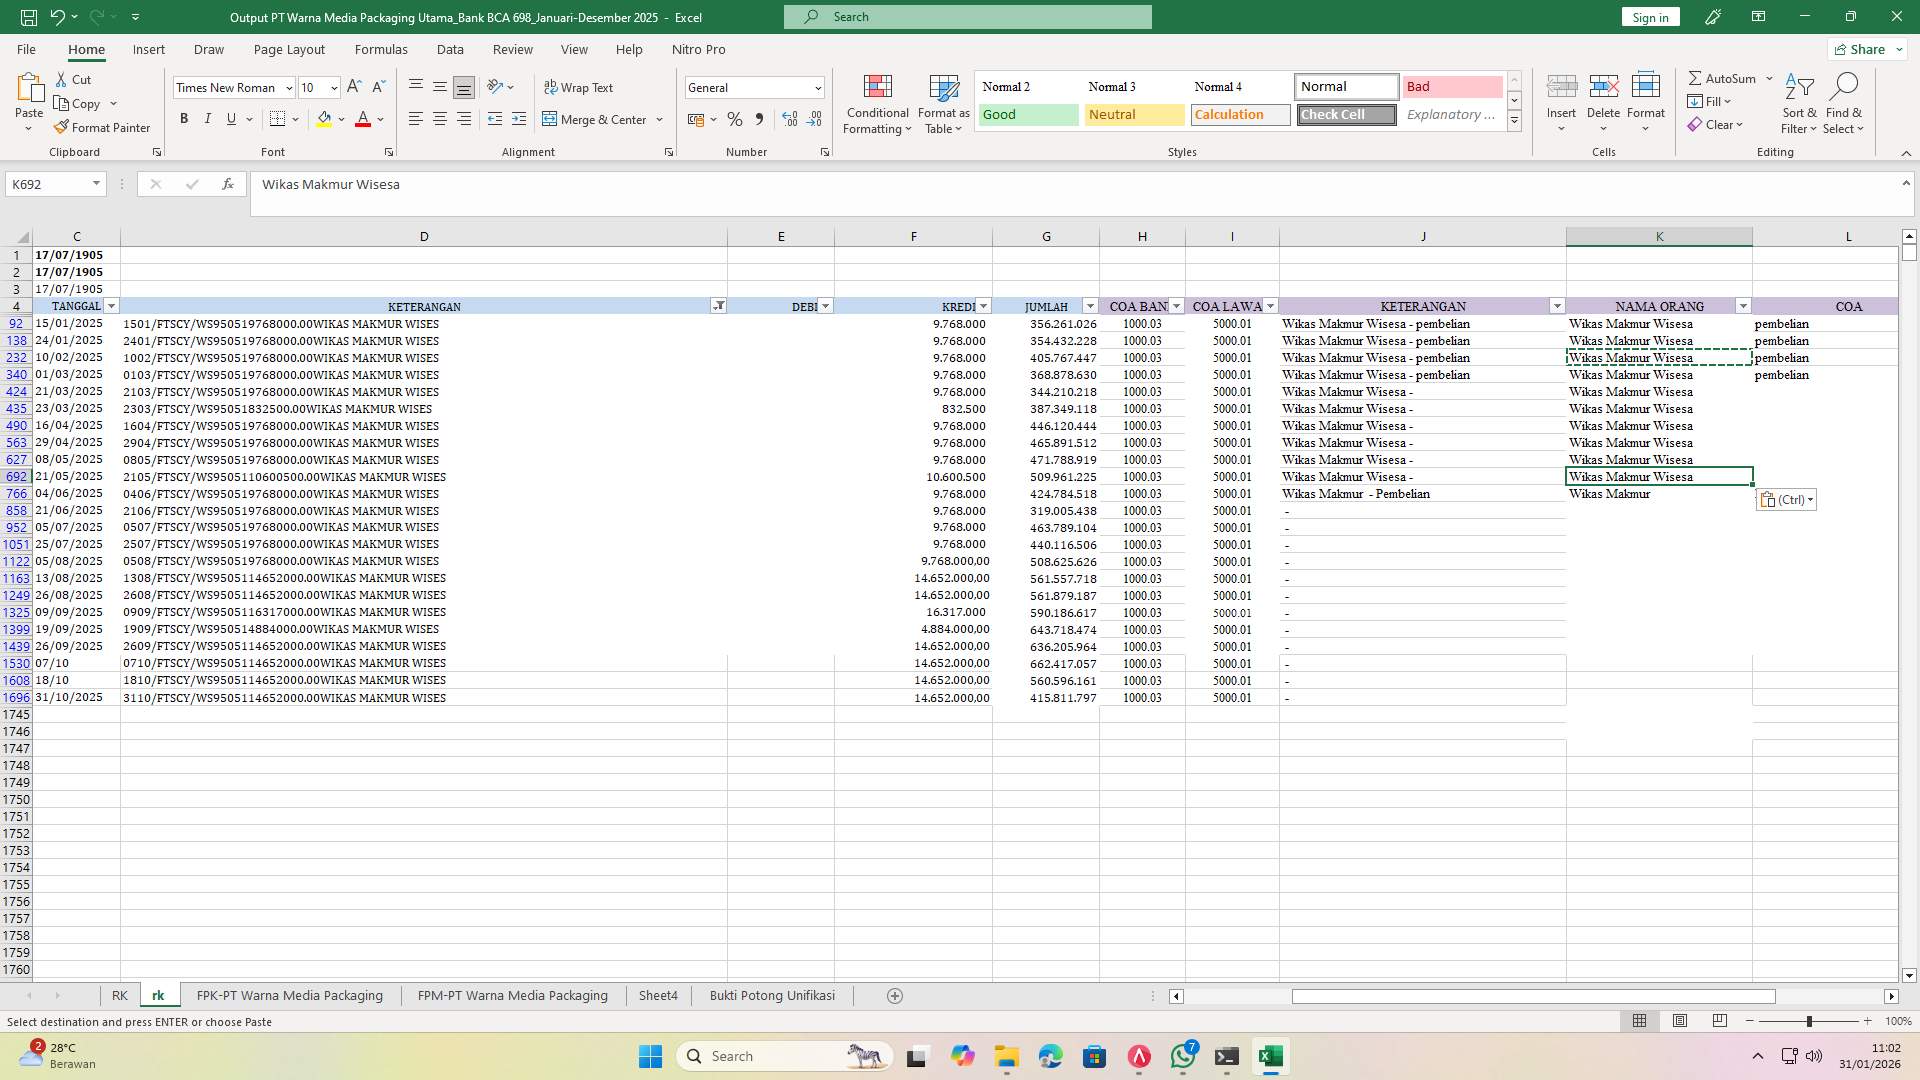
Task: Open Conditional Formatting options
Action: tap(877, 103)
